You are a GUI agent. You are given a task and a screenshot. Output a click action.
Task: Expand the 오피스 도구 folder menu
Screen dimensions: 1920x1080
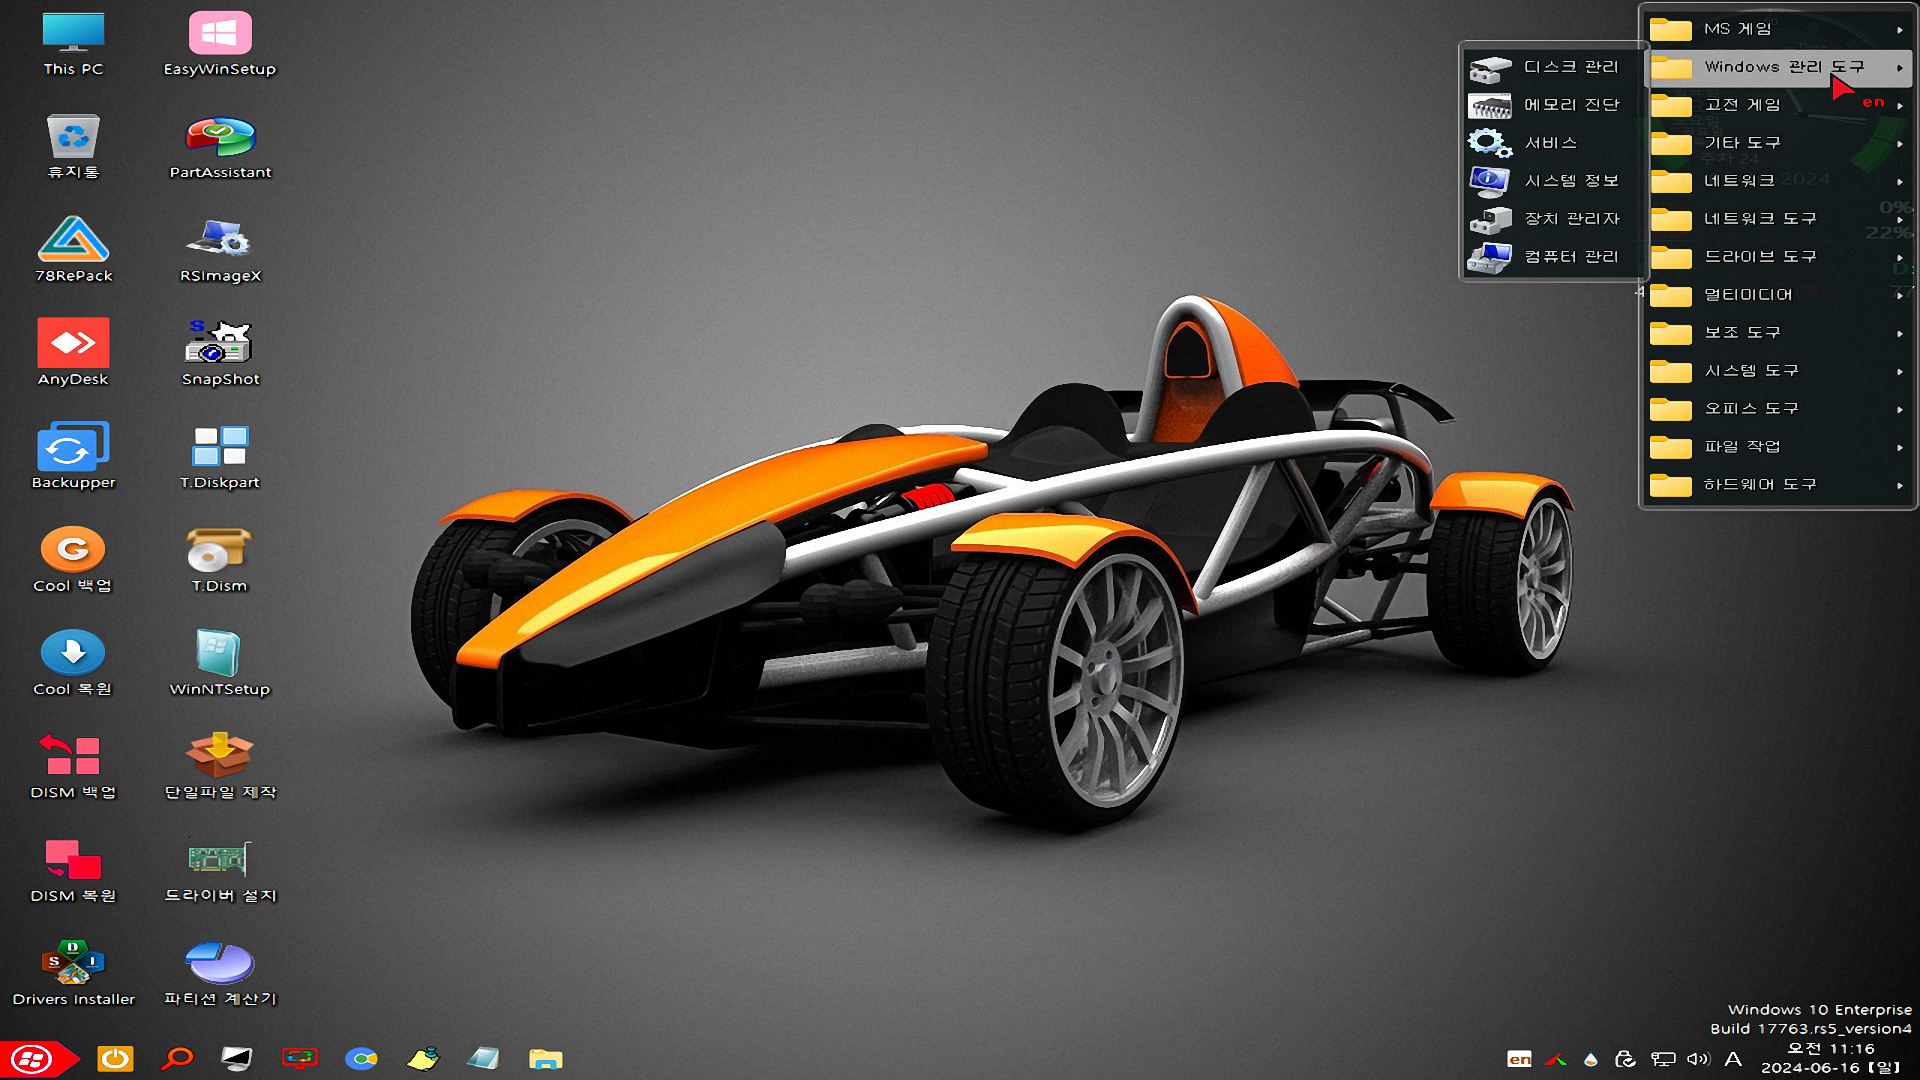click(1778, 409)
